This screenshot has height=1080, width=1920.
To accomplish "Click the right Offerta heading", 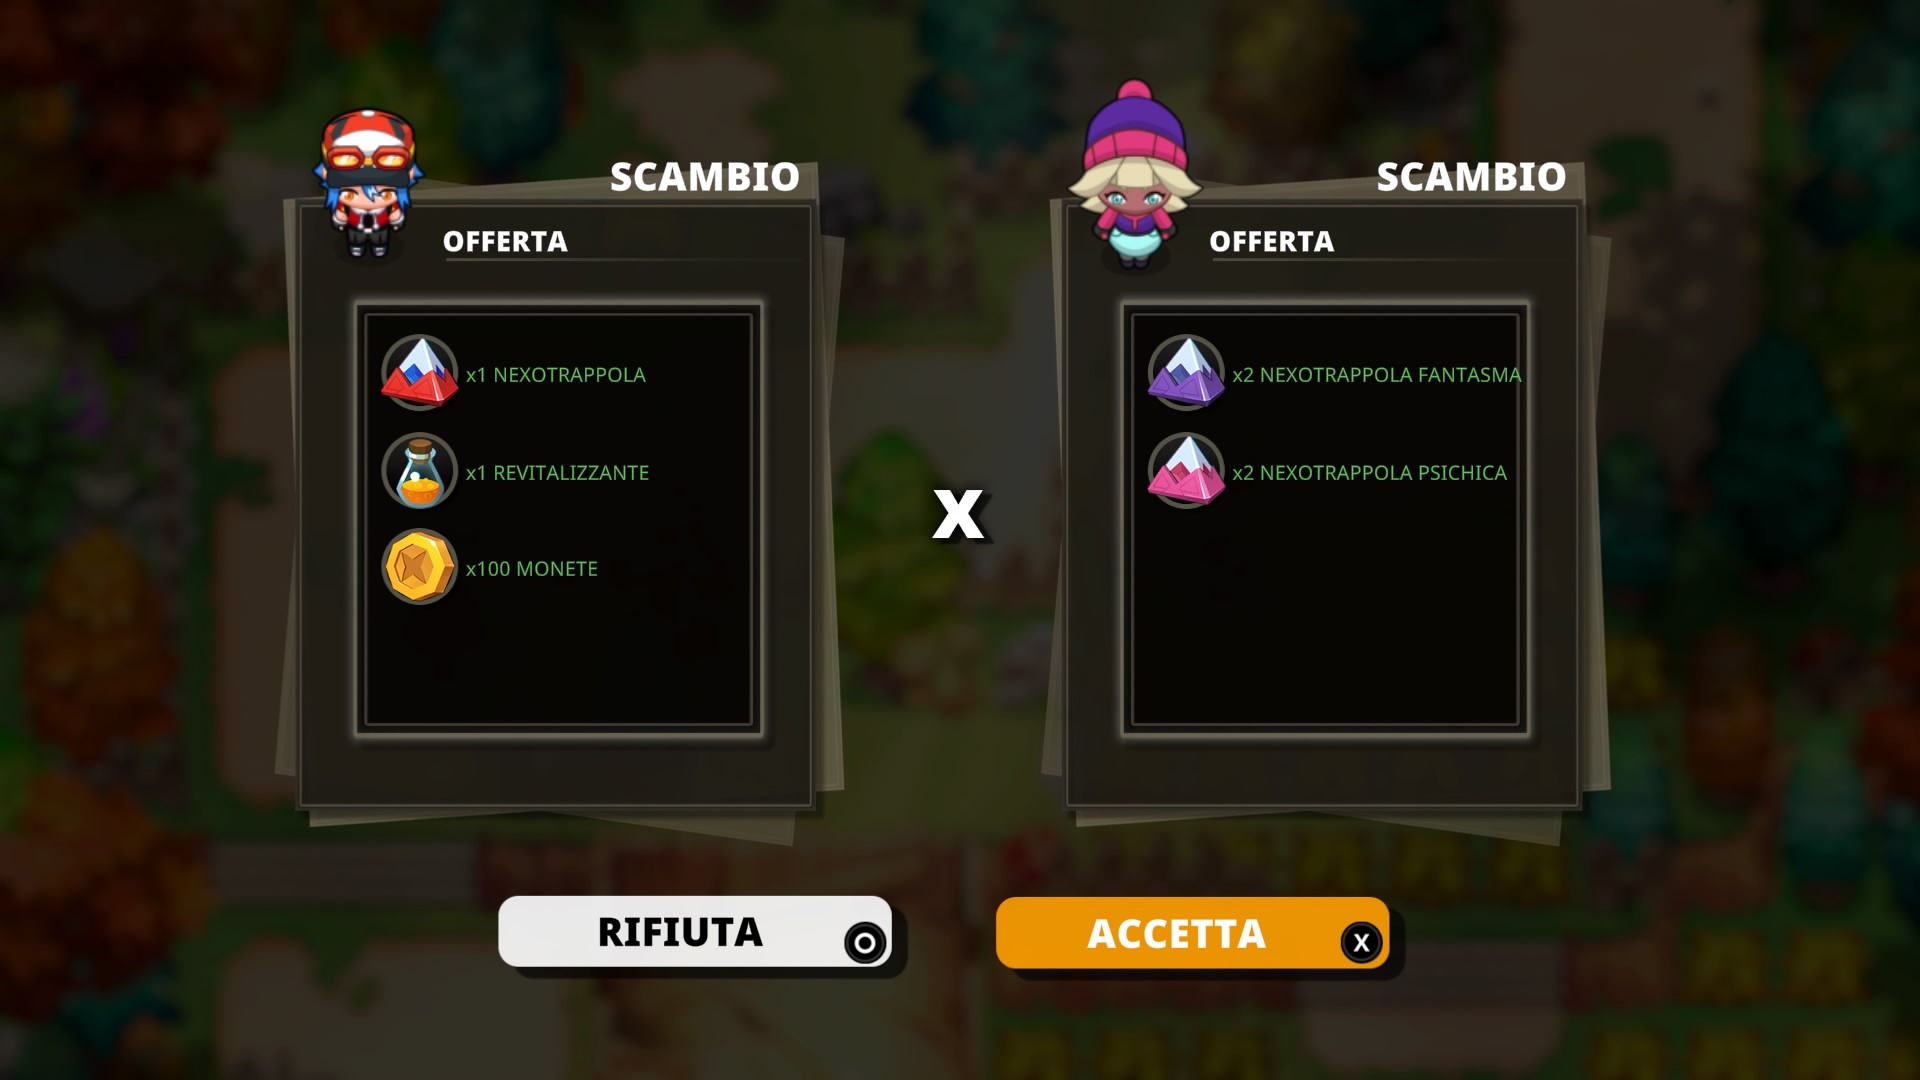I will (1272, 242).
